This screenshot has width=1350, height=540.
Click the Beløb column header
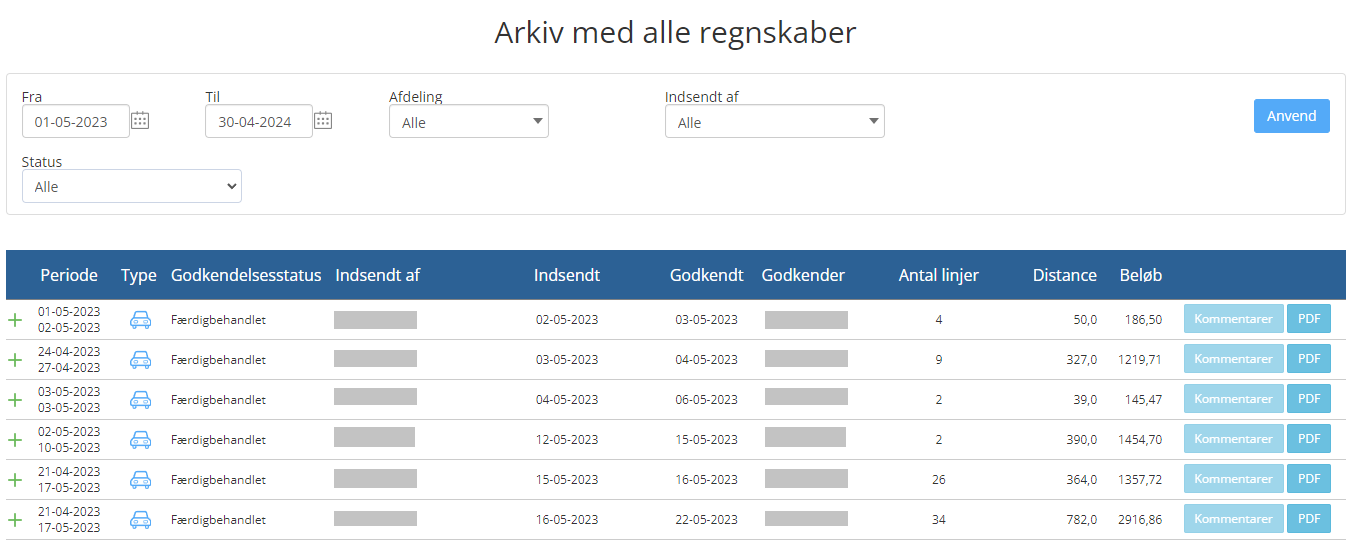tap(1141, 275)
